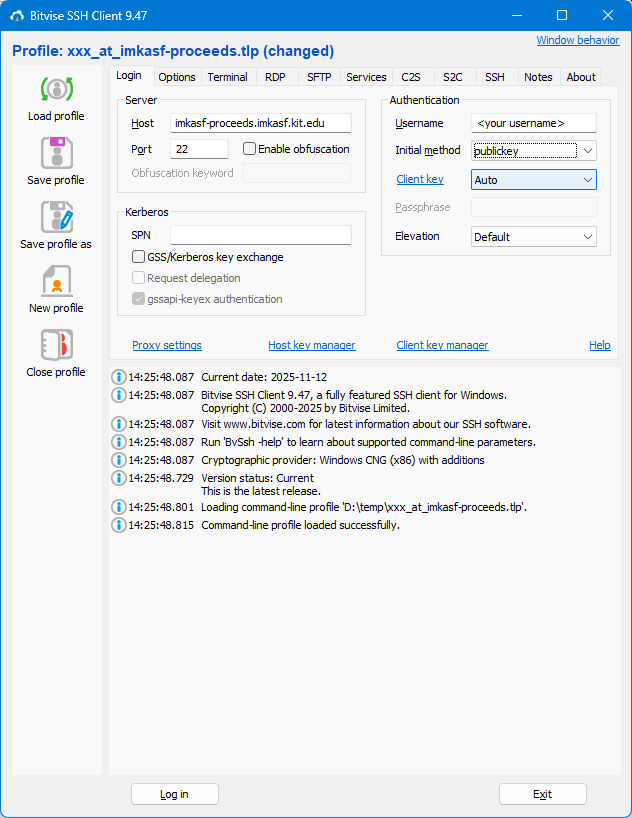Click the Load profile icon

point(56,89)
